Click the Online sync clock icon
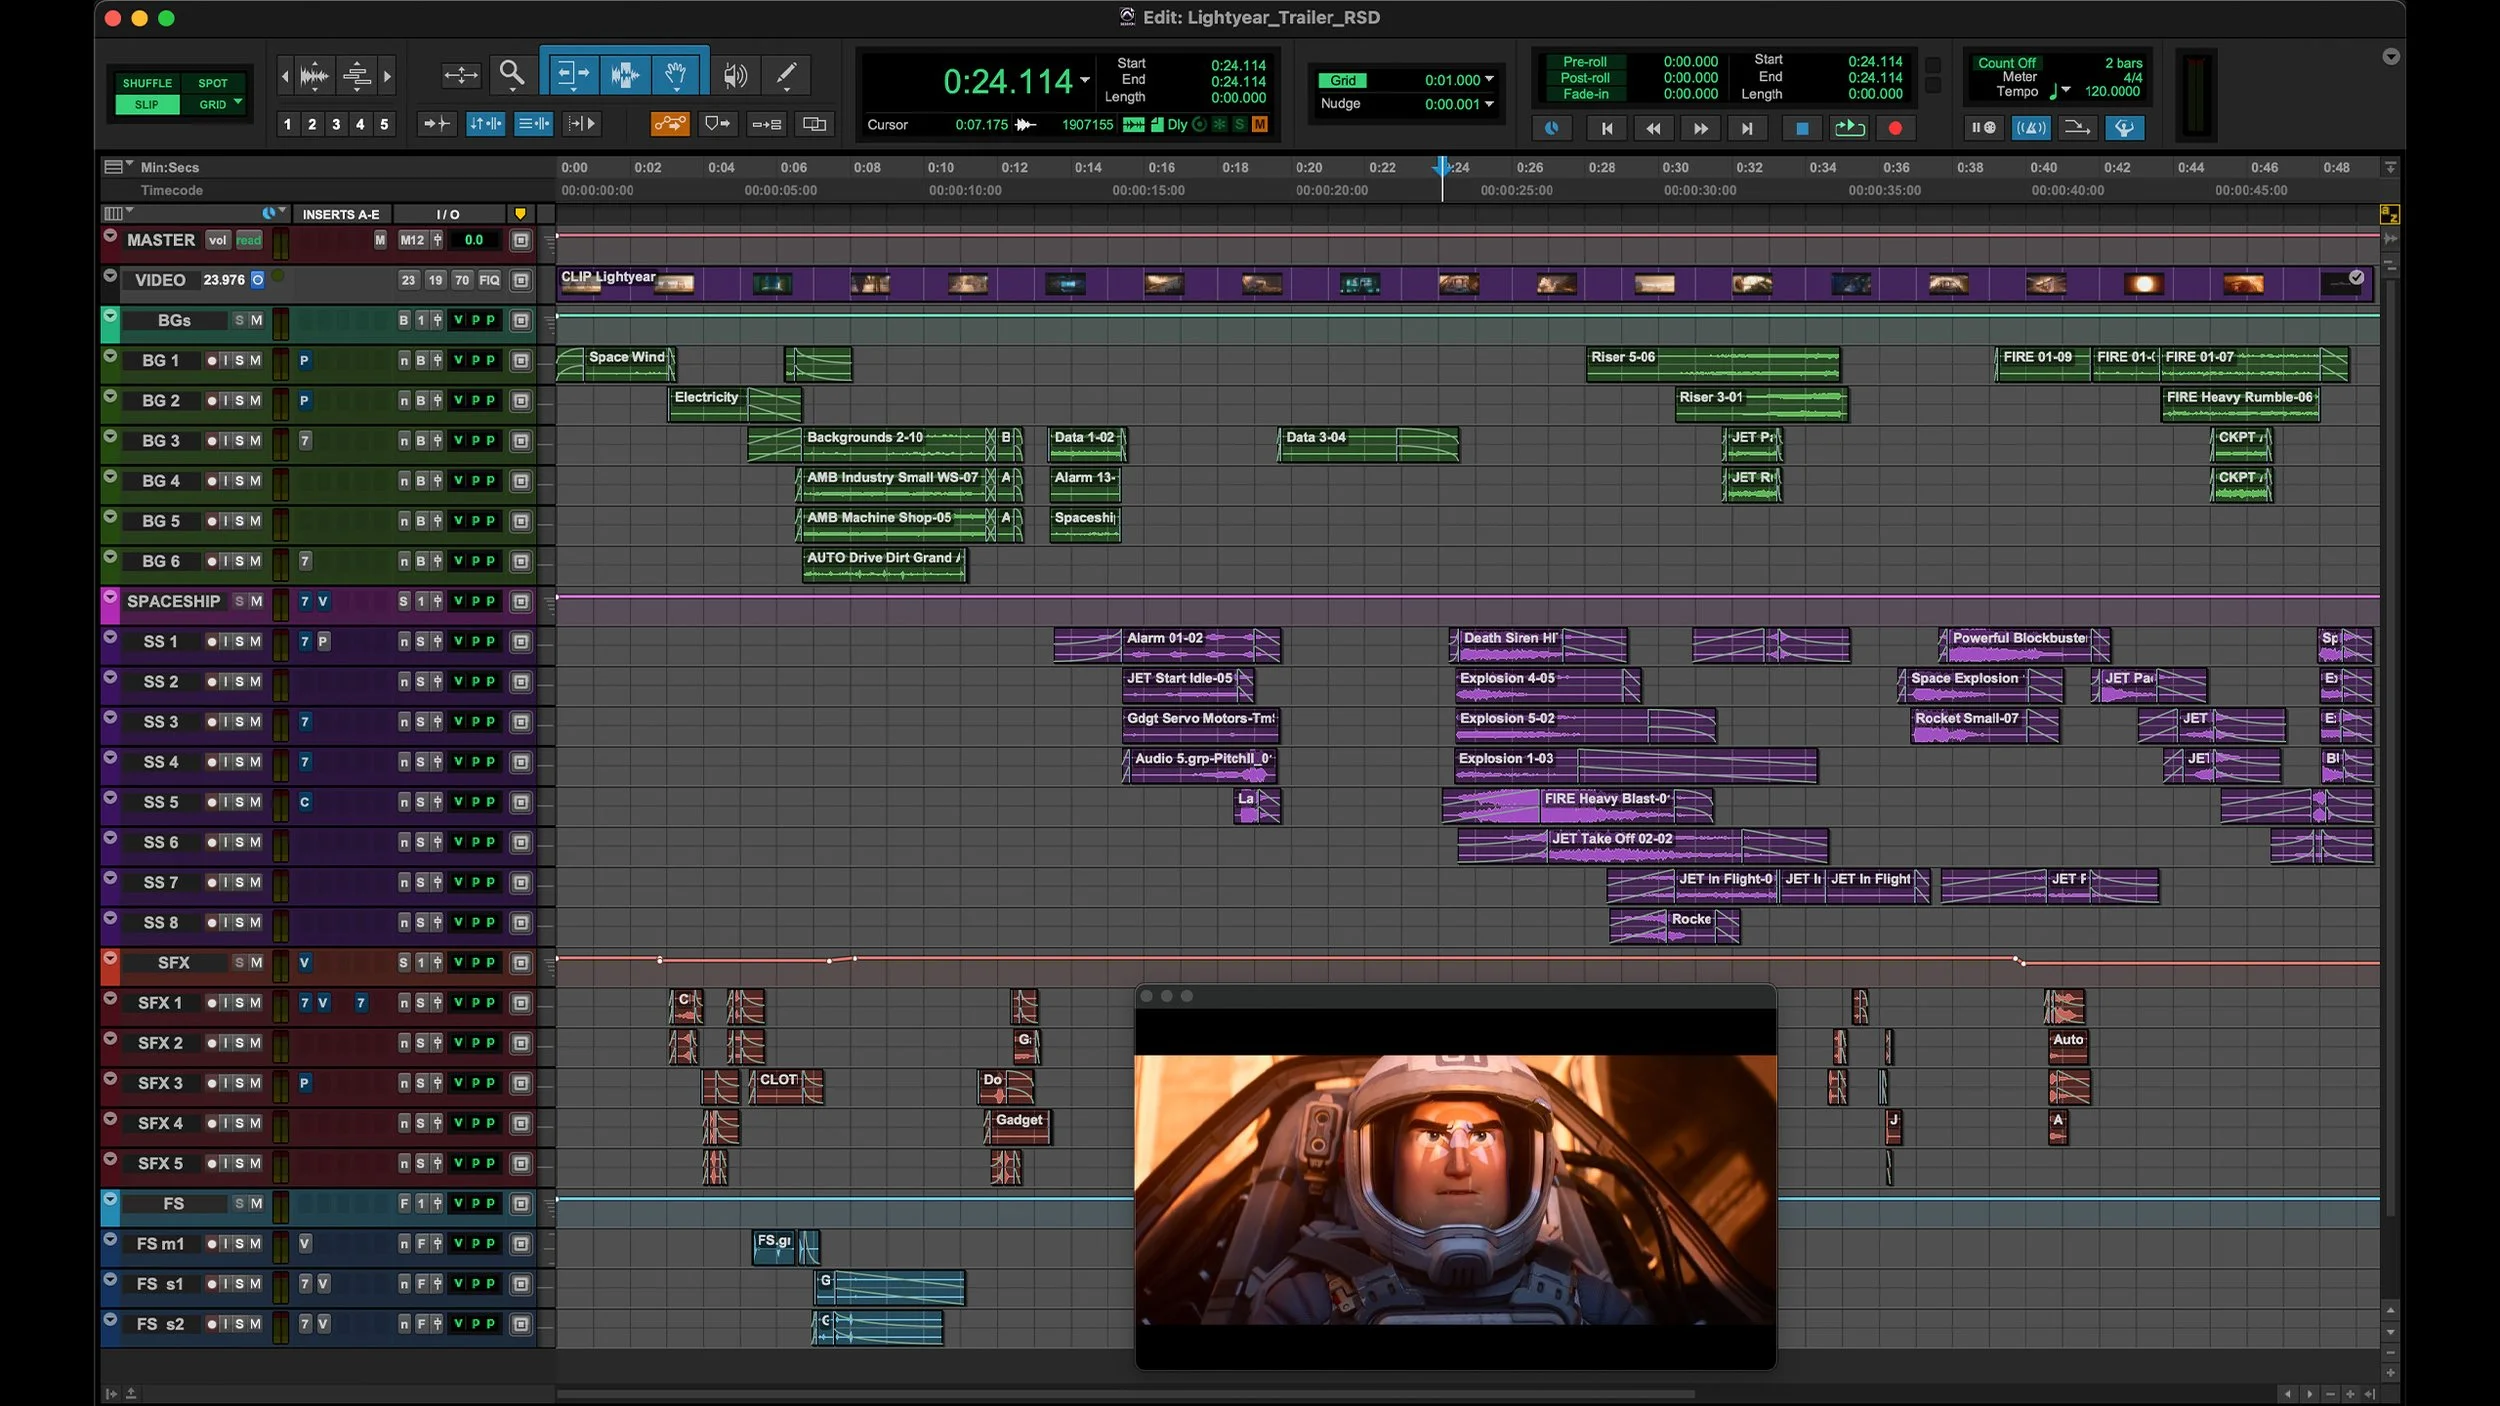The width and height of the screenshot is (2500, 1406). click(1551, 128)
